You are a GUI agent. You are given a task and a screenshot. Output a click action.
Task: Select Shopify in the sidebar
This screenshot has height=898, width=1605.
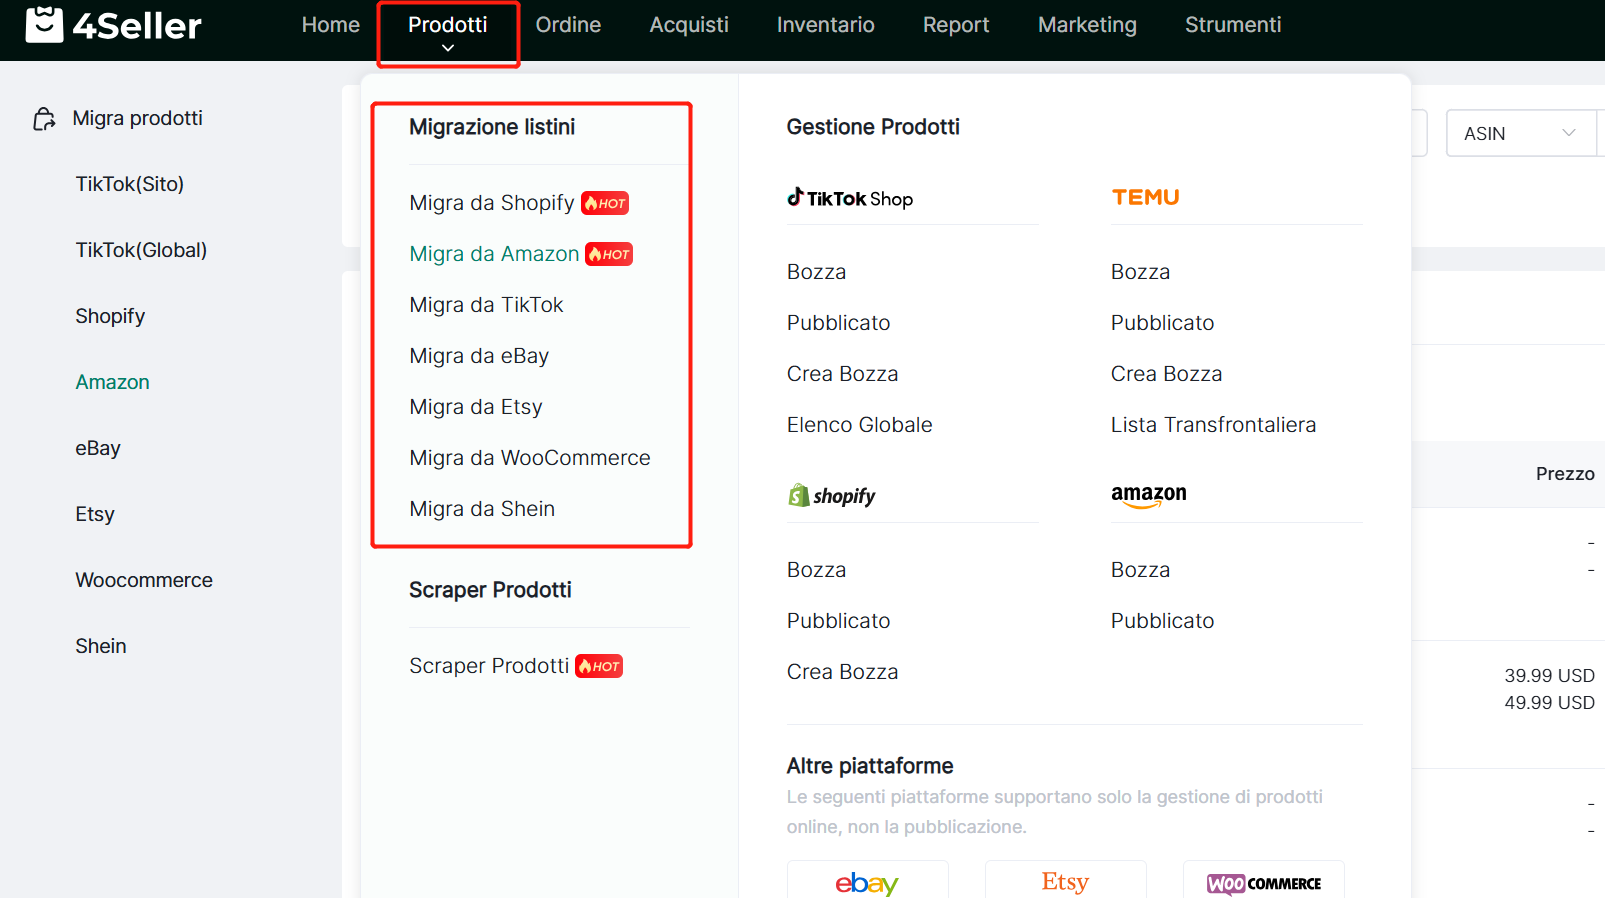[x=110, y=316]
